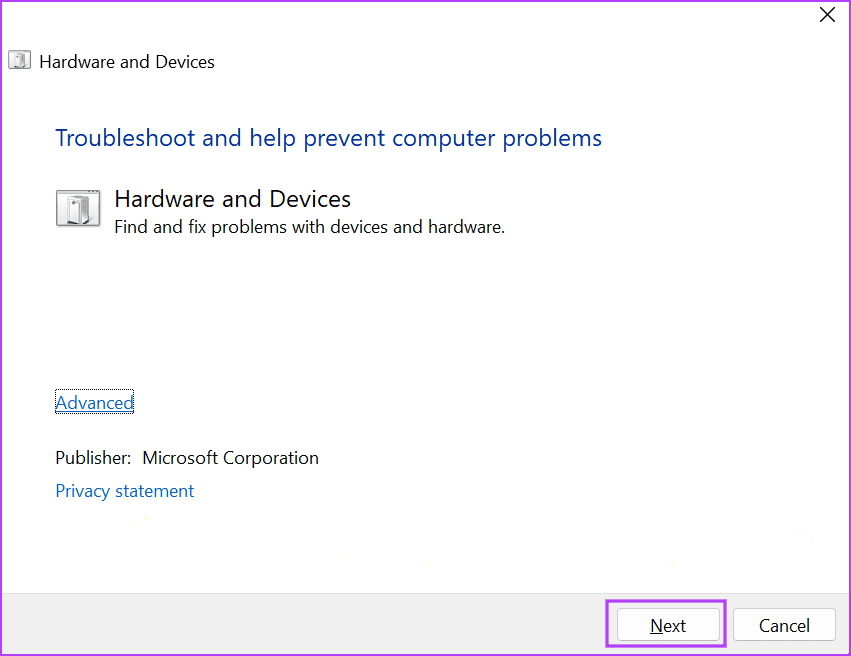Click the Hardware and Devices title bar icon
Viewport: 851px width, 656px height.
pyautogui.click(x=19, y=60)
